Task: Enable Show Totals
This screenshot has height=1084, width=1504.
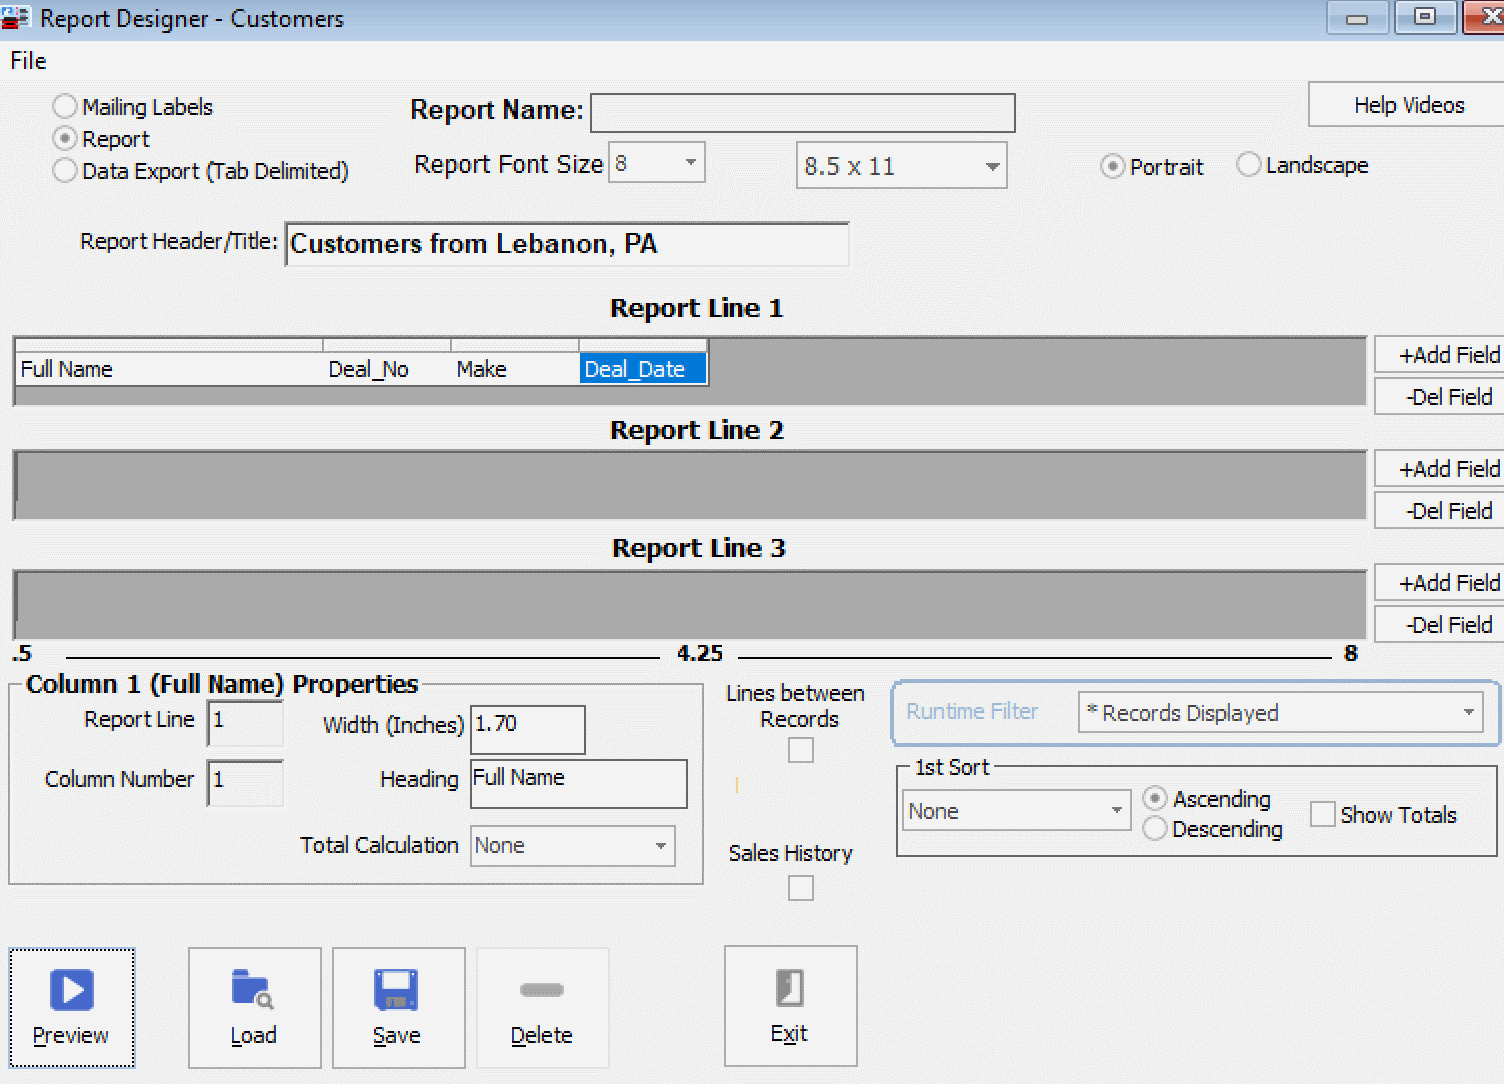Action: 1322,814
